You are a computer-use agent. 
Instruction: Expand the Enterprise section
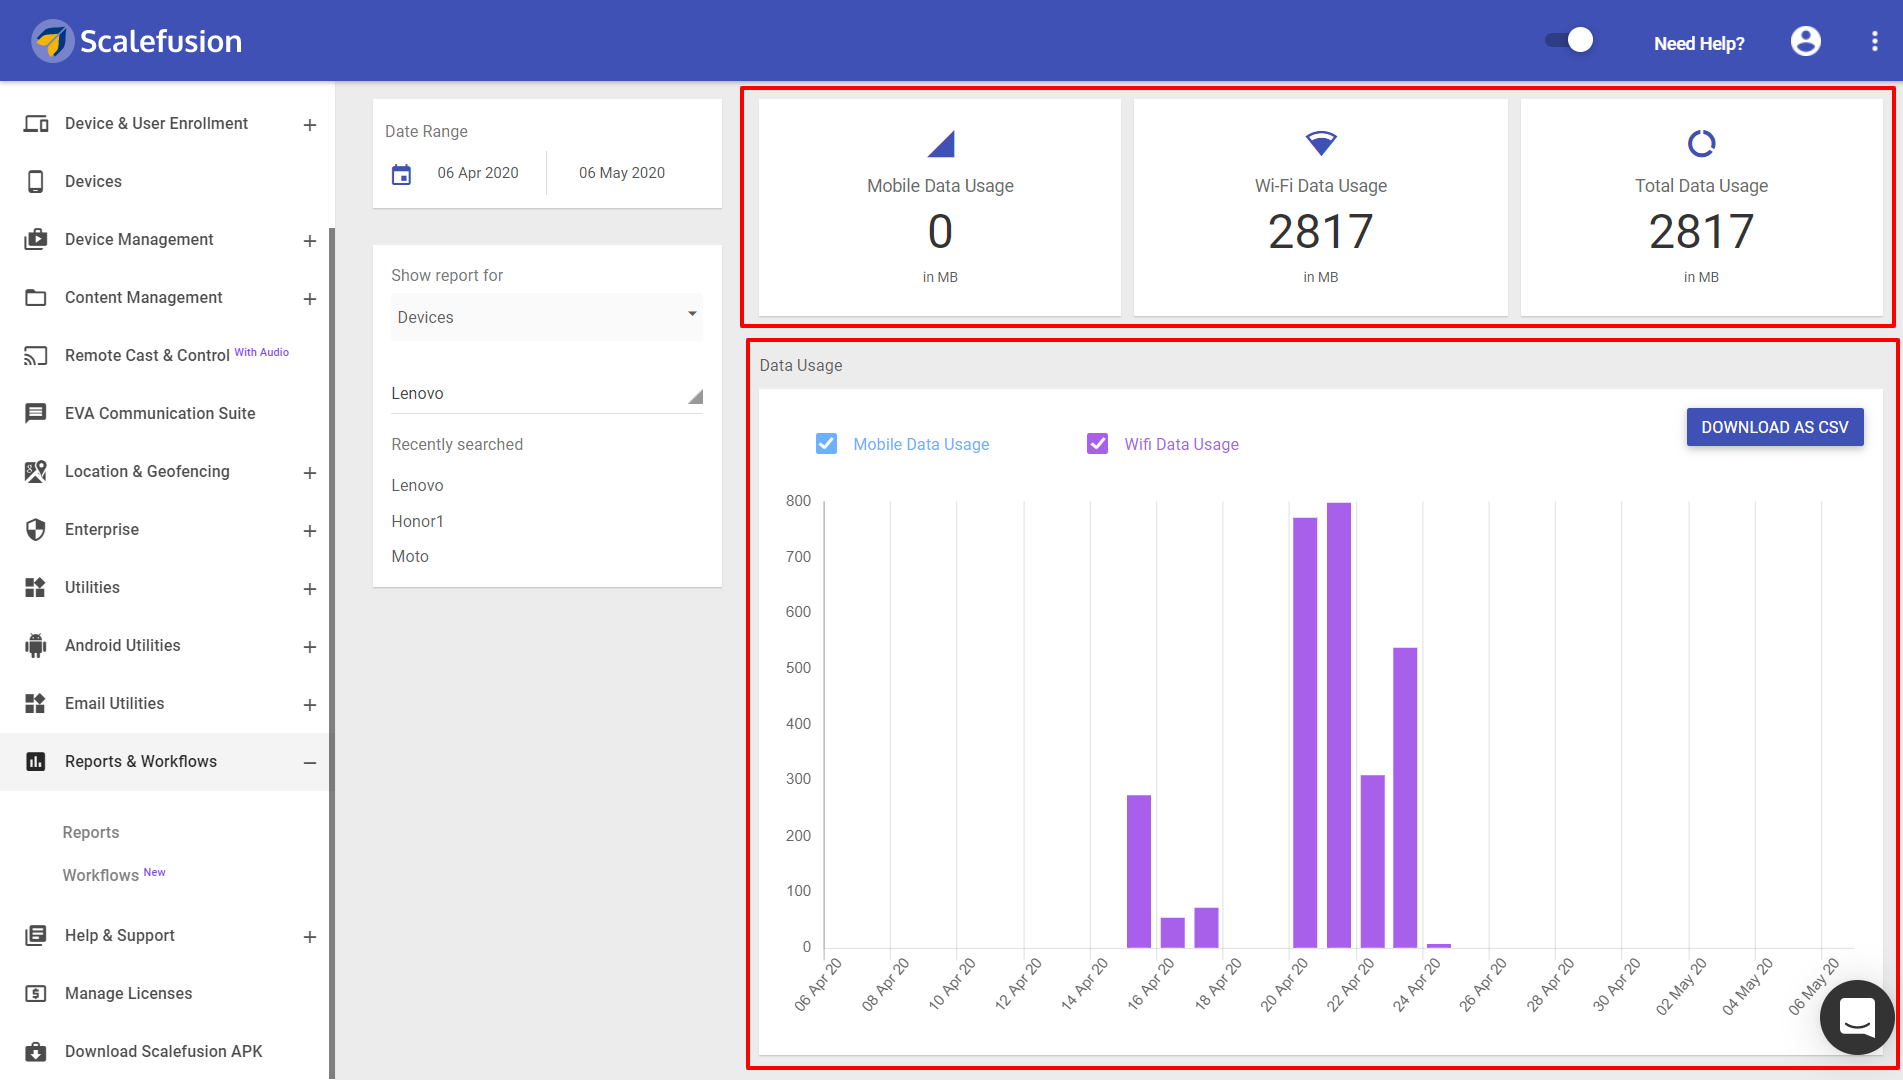pos(310,531)
